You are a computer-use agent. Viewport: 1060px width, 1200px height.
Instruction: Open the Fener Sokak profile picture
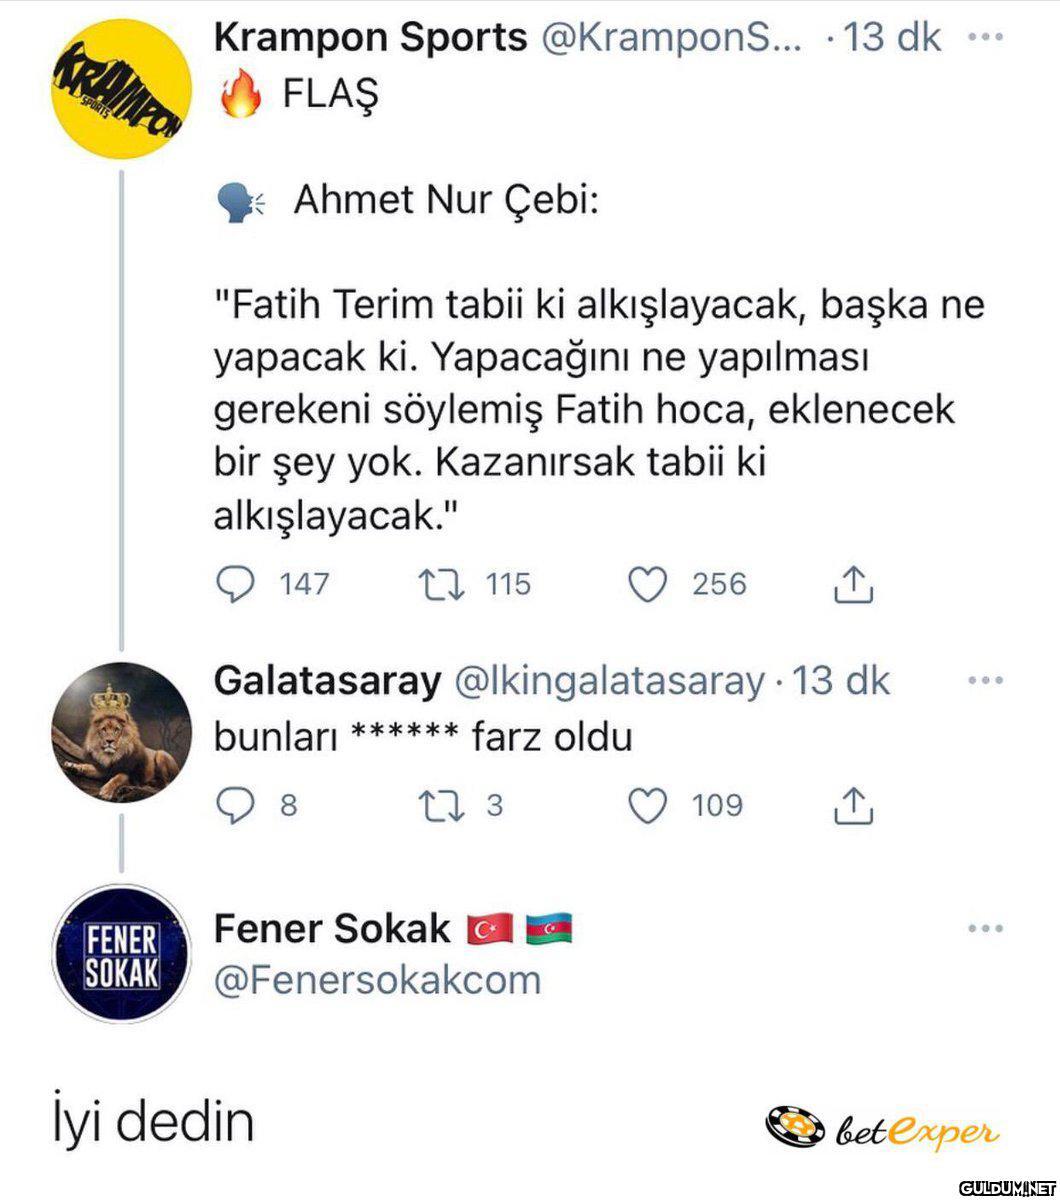pyautogui.click(x=120, y=955)
